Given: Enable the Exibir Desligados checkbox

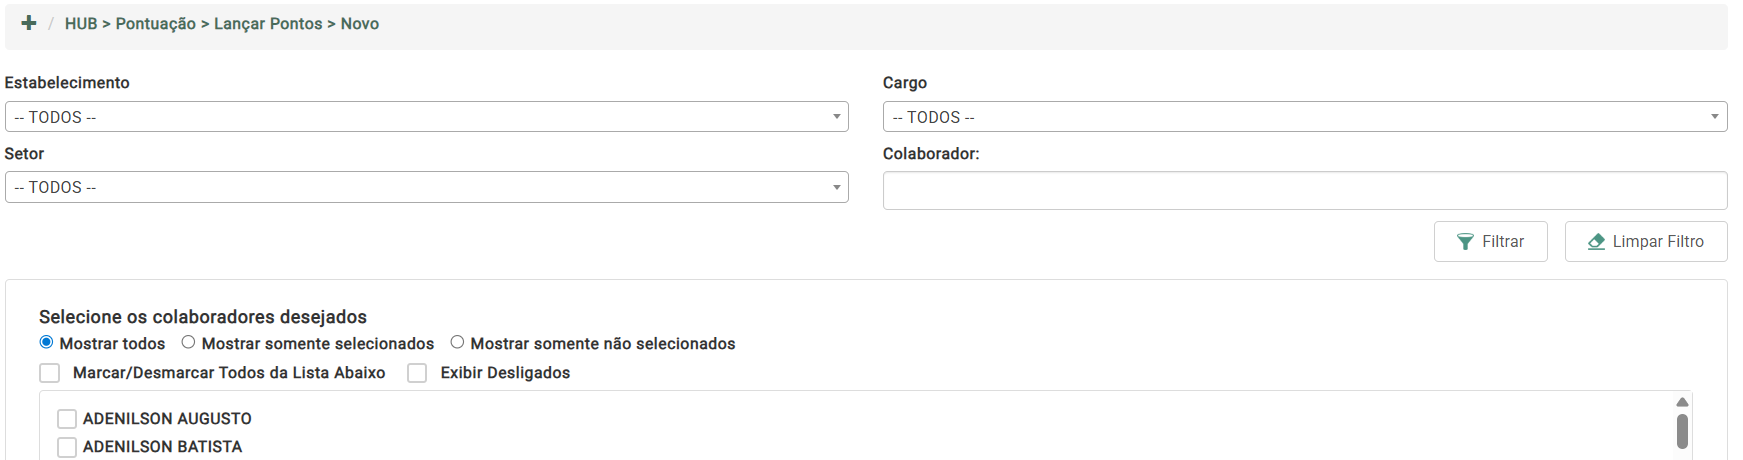Looking at the screenshot, I should click(417, 373).
